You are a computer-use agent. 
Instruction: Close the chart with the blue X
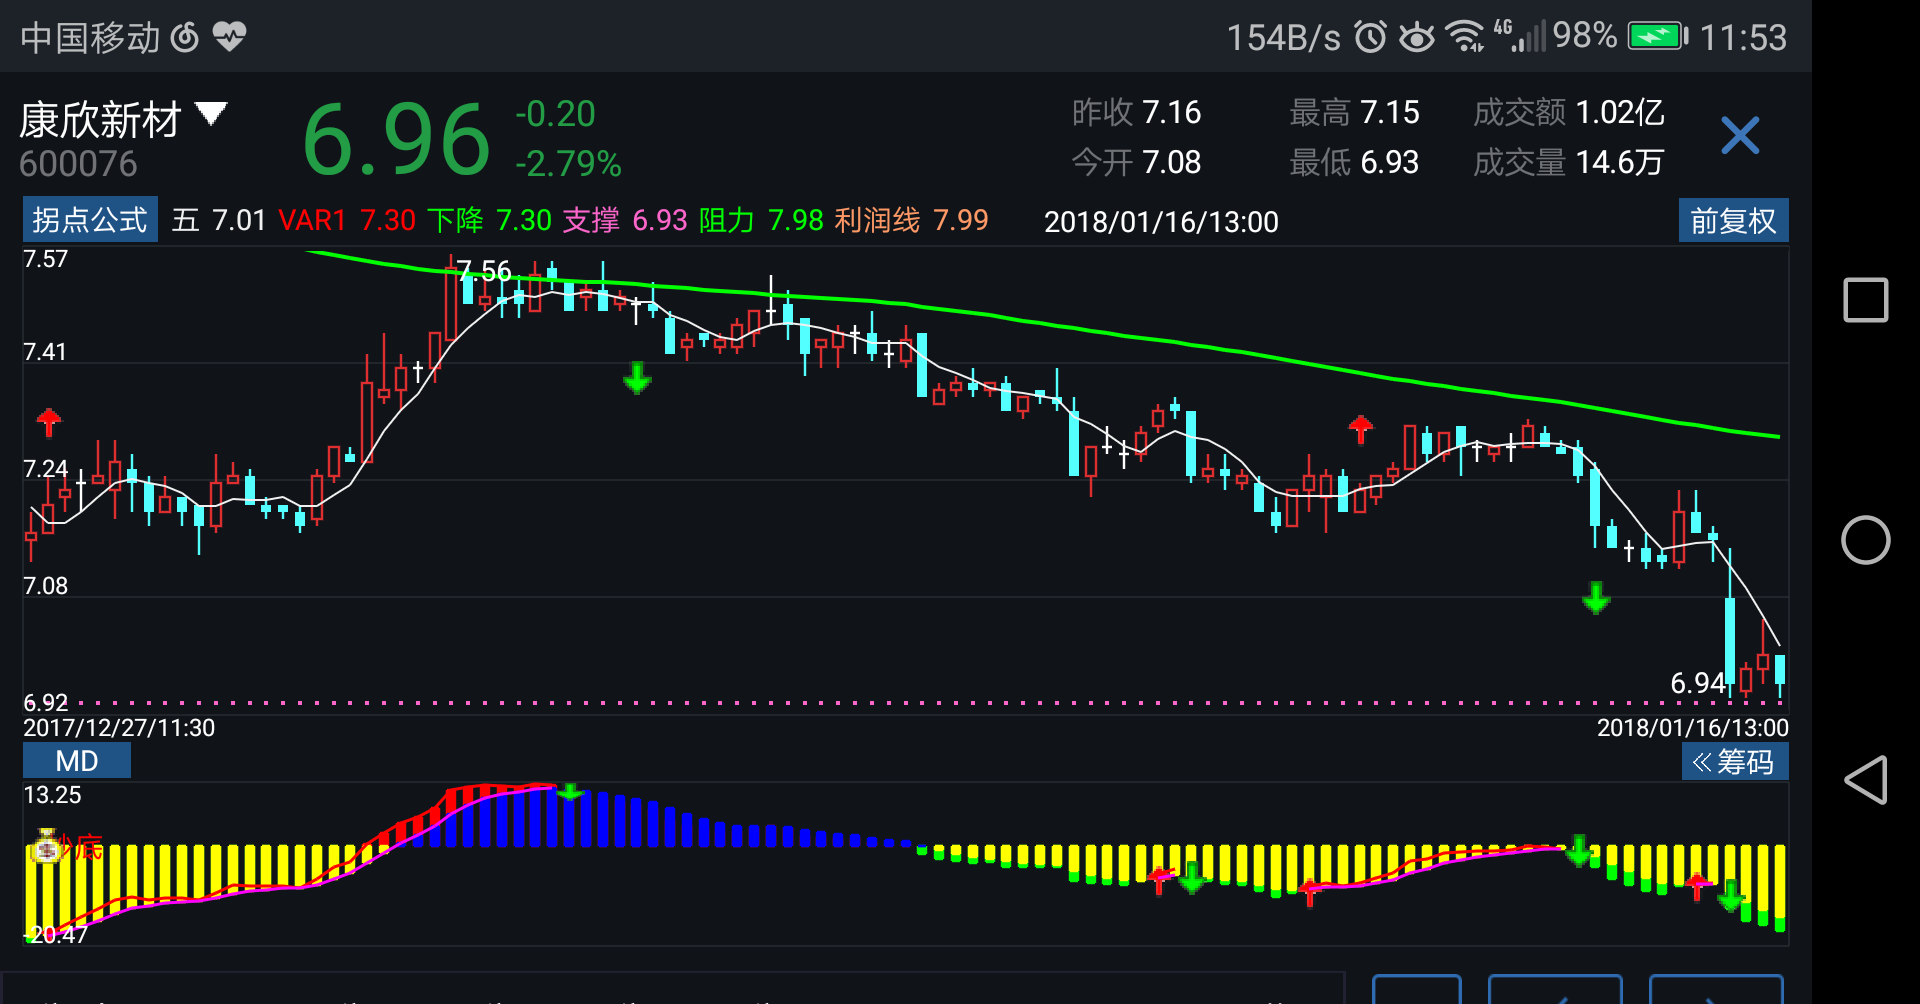(x=1740, y=135)
